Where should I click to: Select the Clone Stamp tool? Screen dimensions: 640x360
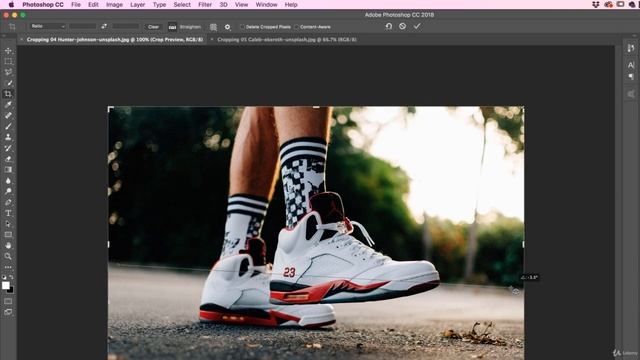[8, 137]
